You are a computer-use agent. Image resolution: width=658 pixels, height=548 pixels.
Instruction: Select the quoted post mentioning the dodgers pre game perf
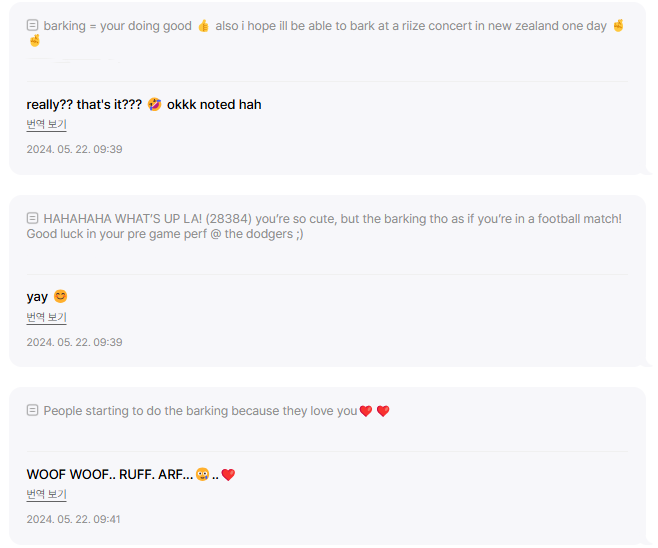click(x=324, y=226)
